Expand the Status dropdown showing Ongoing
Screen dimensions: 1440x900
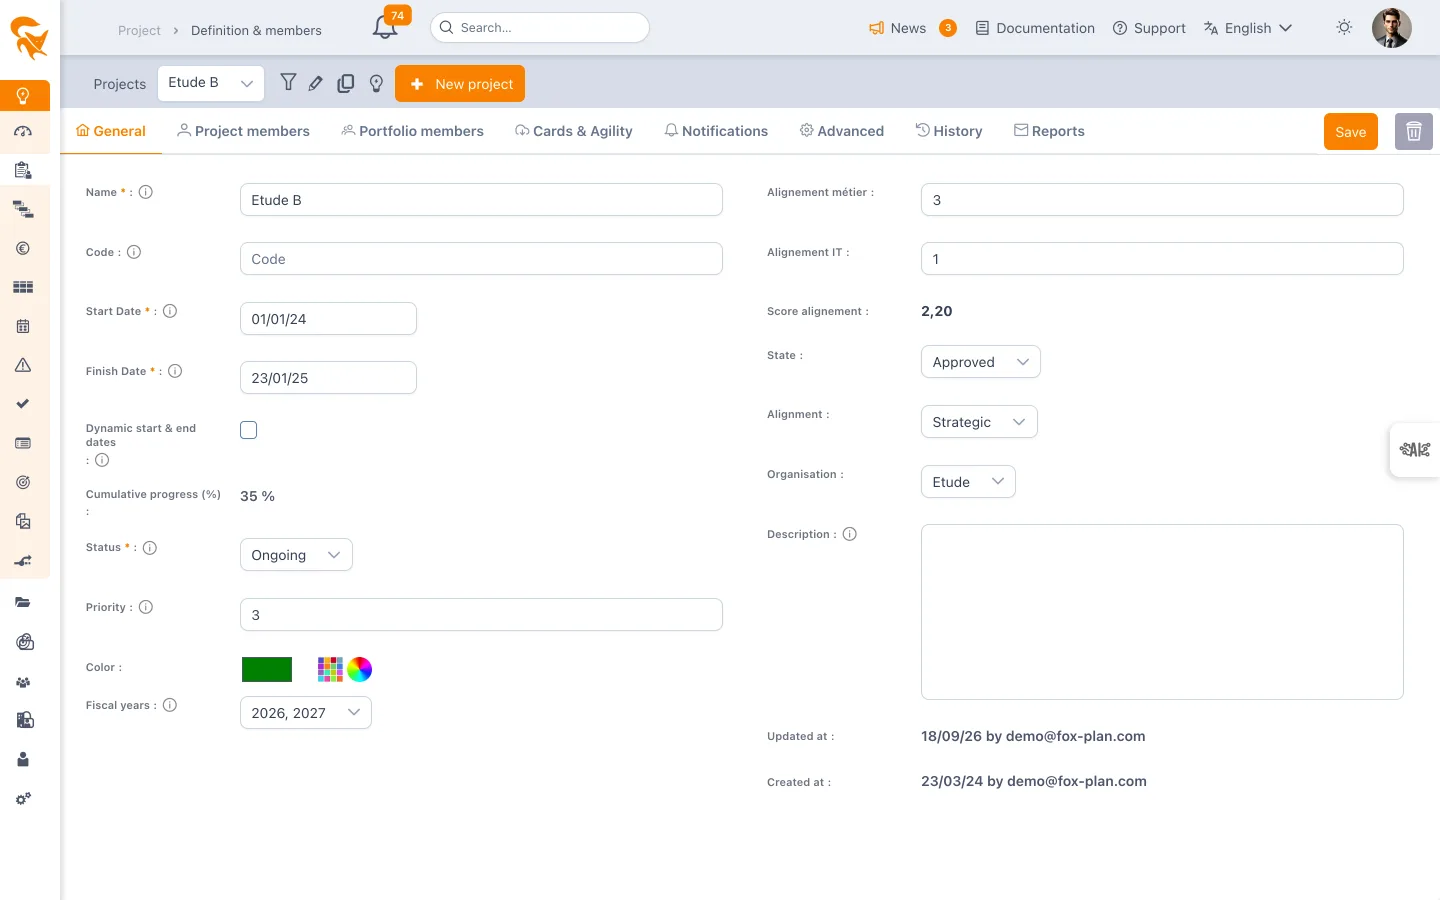tap(296, 555)
